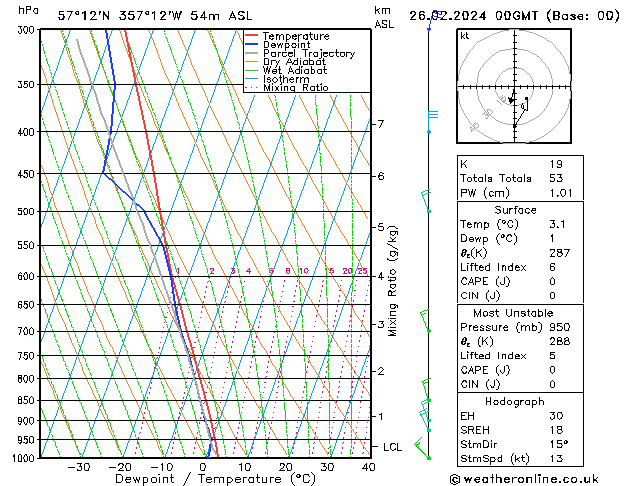629x486 pixels.
Task: Click the 700 hPa pressure label
Action: 28,332
